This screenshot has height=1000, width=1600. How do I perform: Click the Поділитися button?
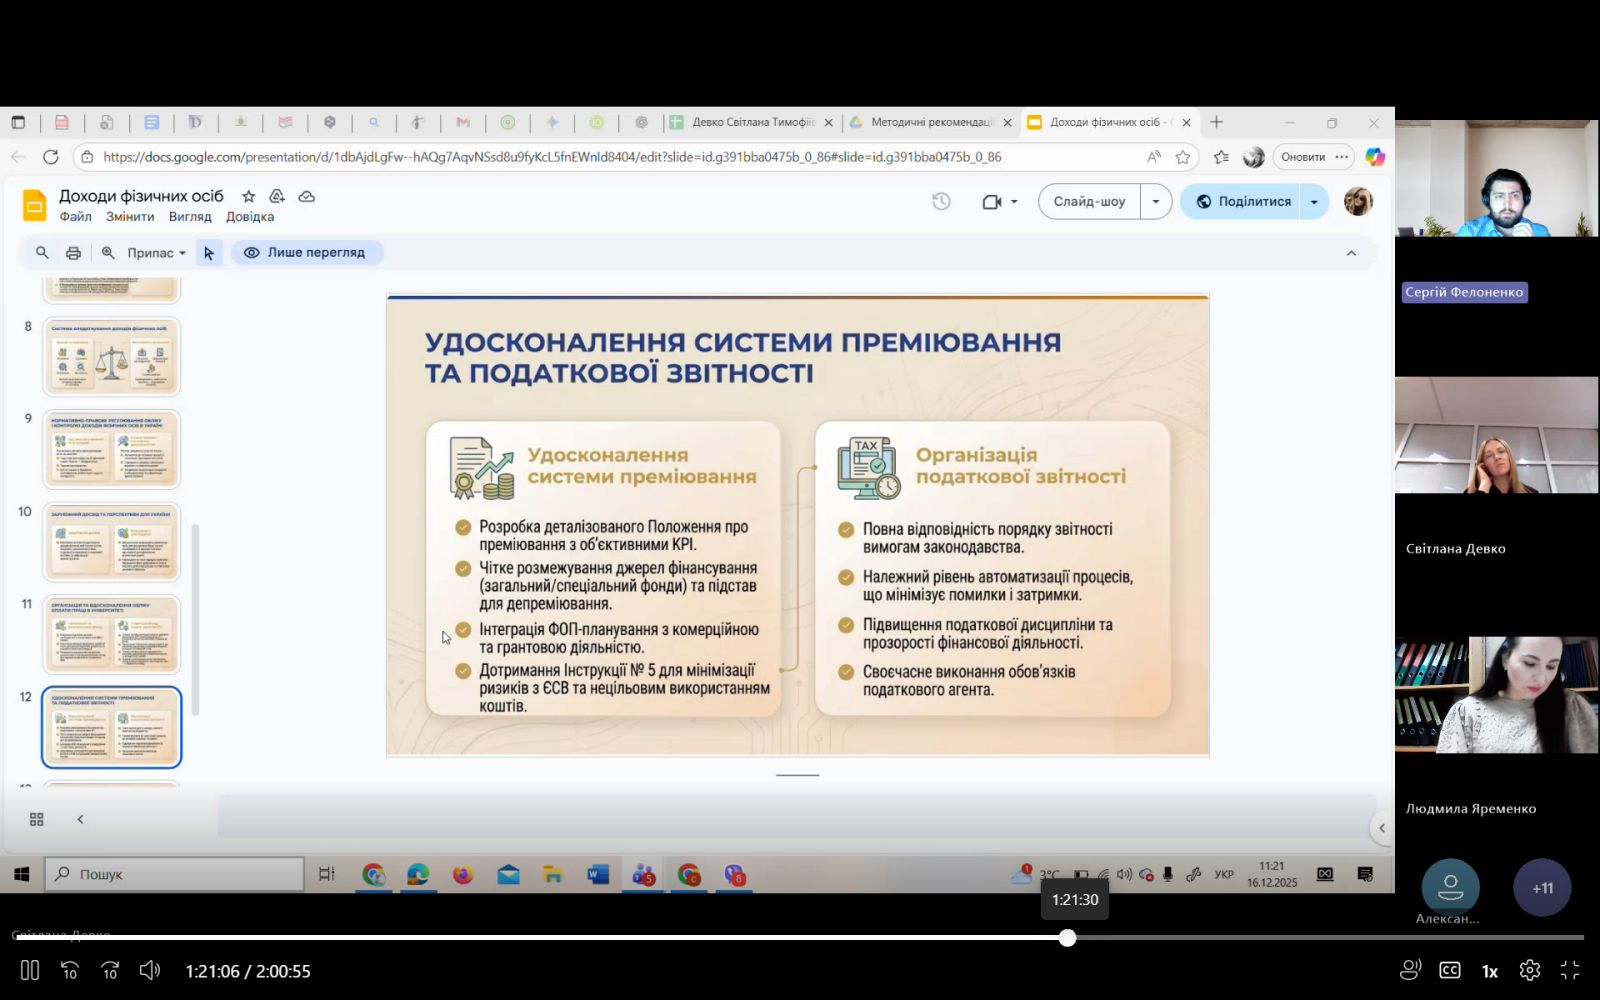(x=1243, y=202)
